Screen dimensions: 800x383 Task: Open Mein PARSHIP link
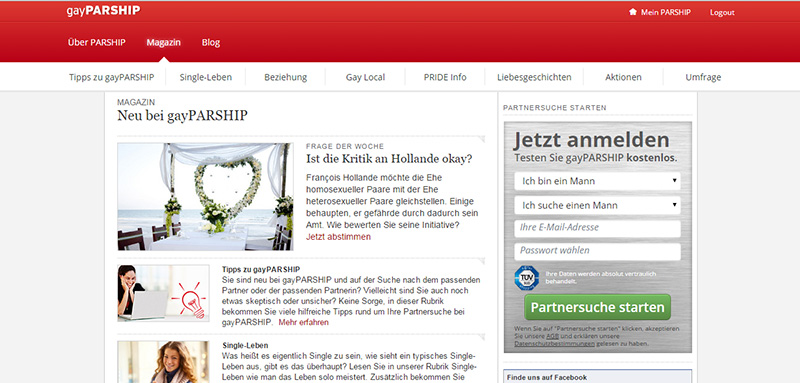click(666, 13)
